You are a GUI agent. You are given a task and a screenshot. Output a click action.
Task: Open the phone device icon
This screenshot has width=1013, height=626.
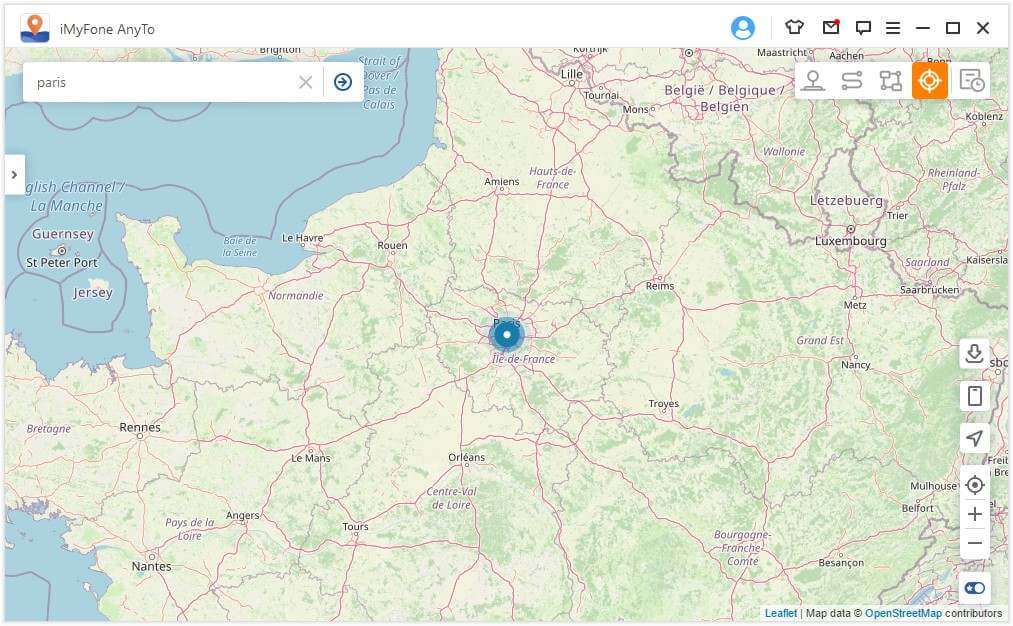click(974, 395)
